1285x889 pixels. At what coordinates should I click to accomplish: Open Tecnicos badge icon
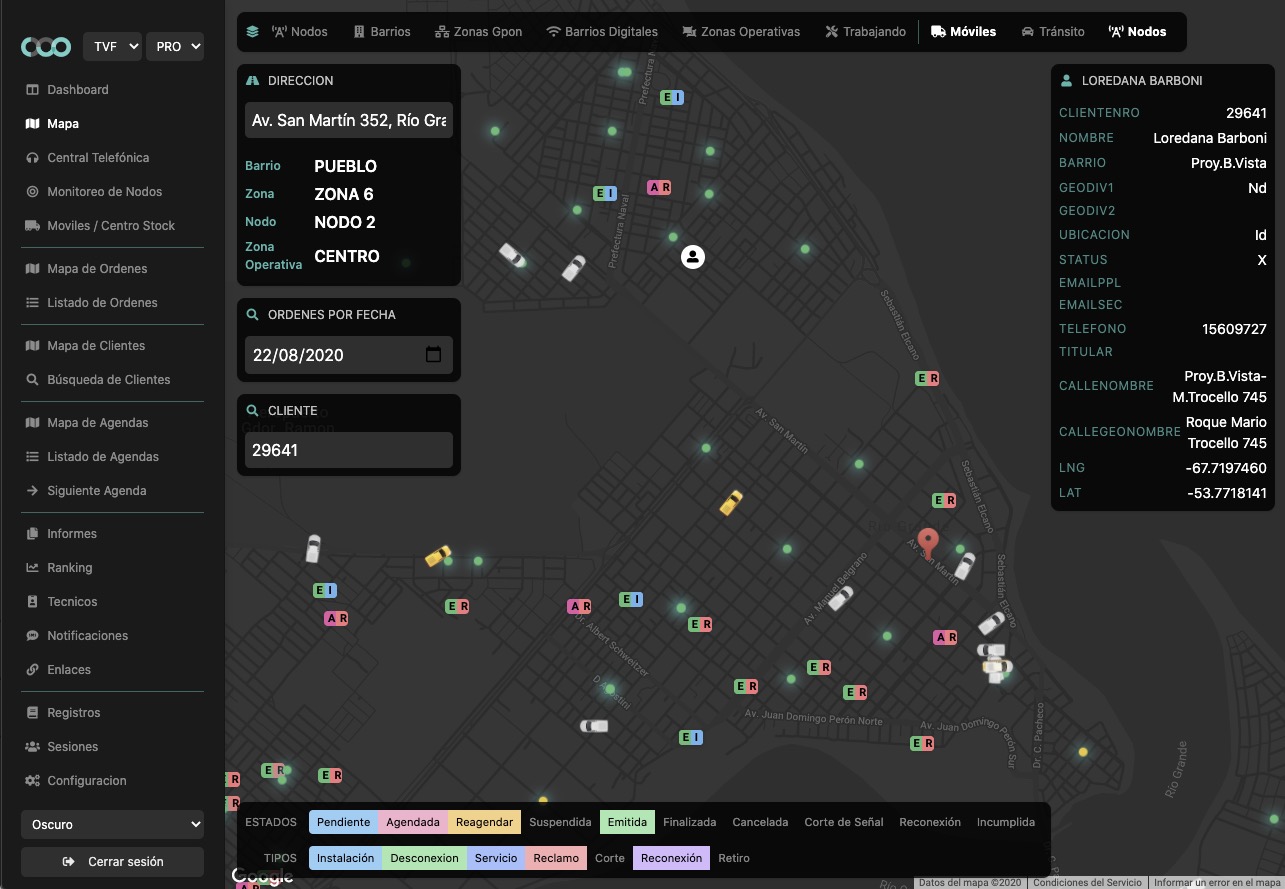(32, 602)
